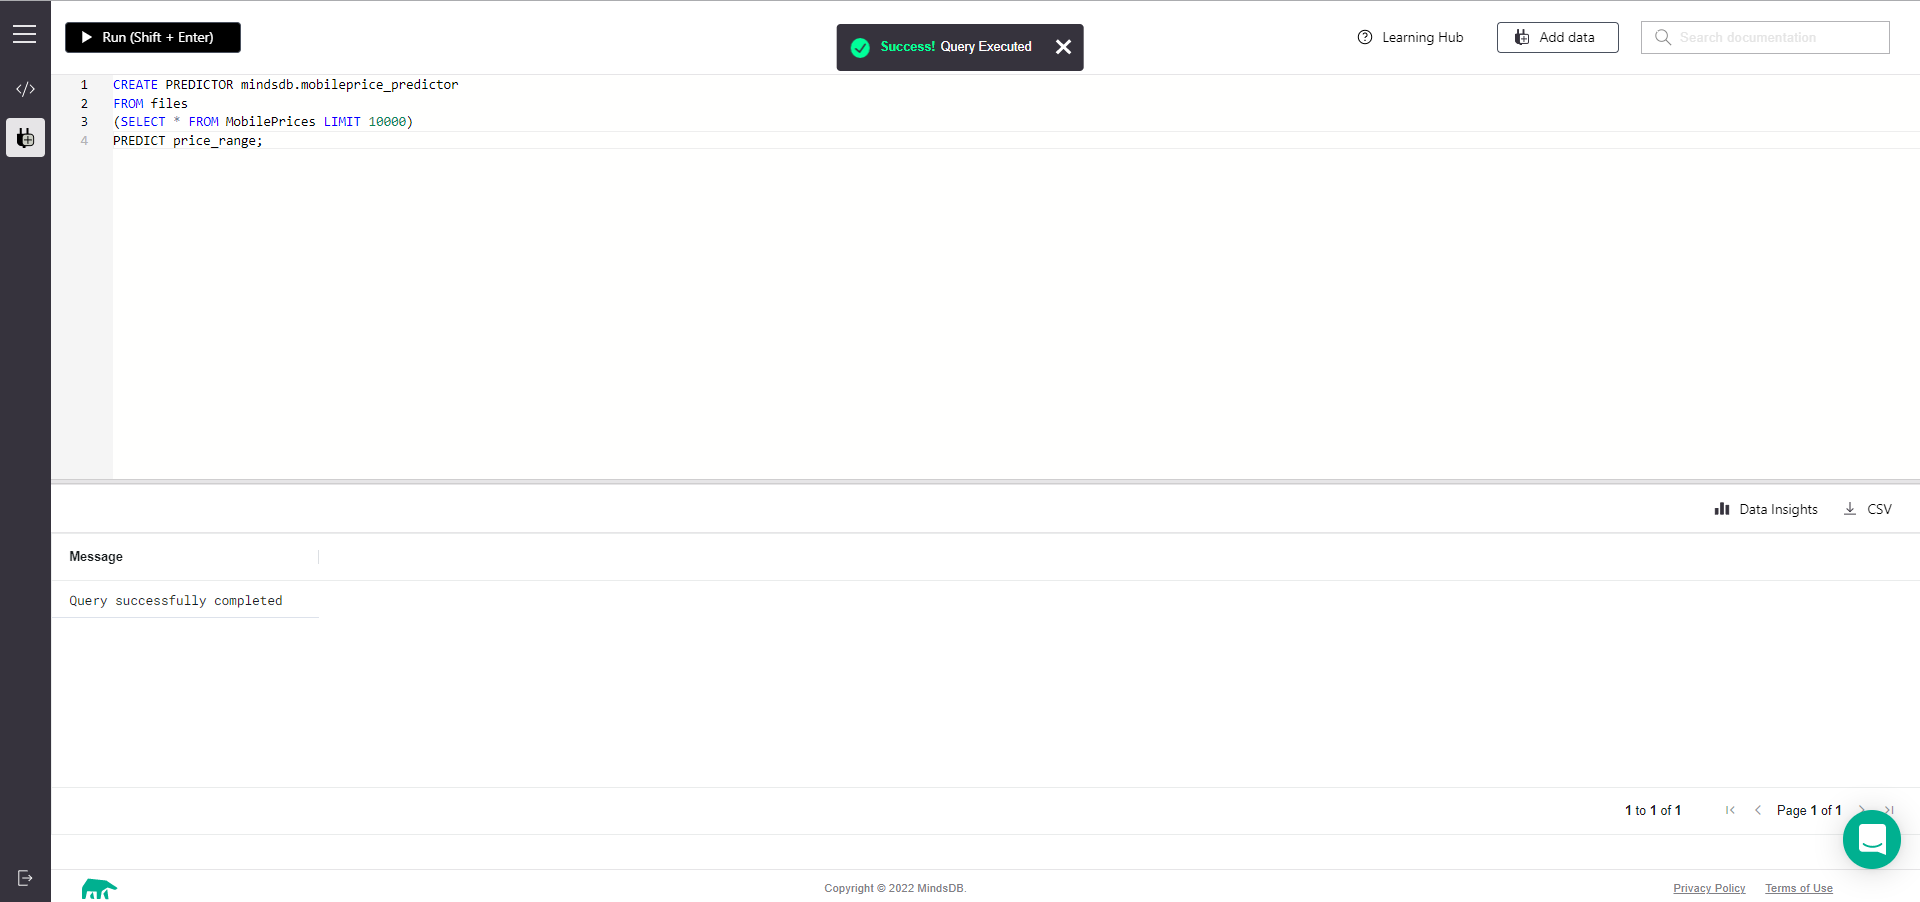Download results as CSV
The height and width of the screenshot is (902, 1920).
point(1868,509)
